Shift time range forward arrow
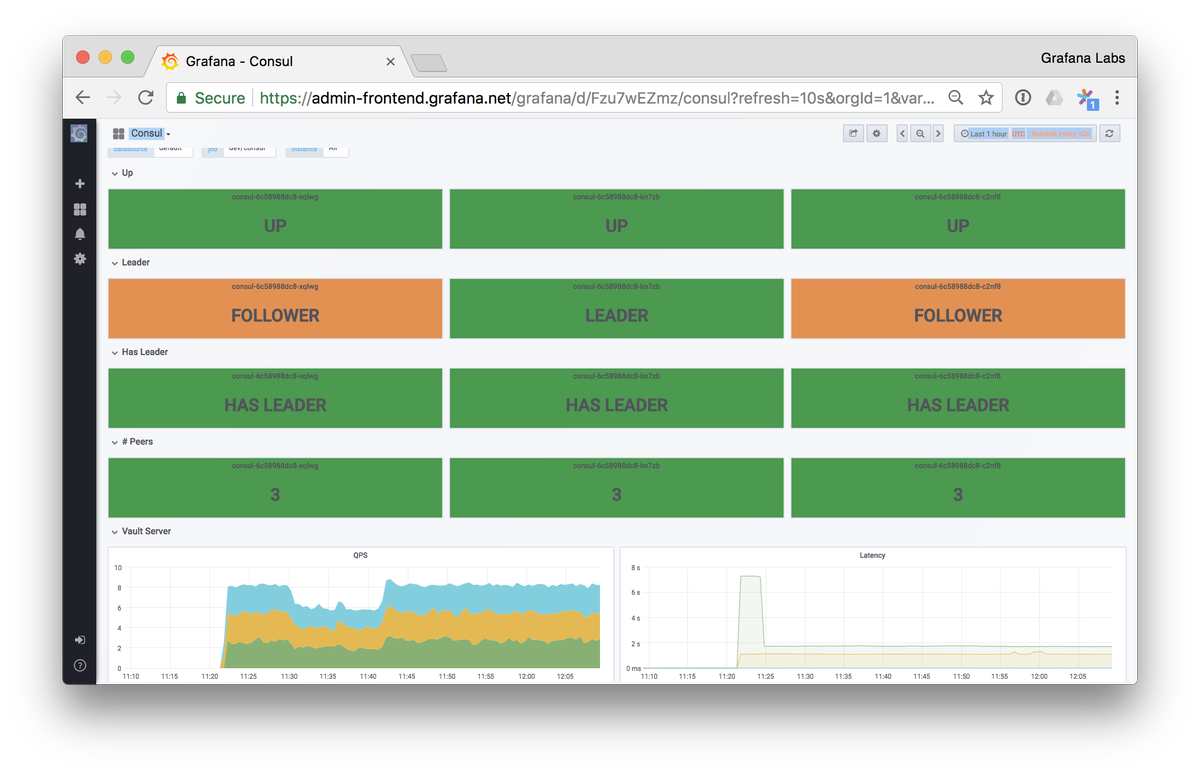The image size is (1200, 774). (x=938, y=133)
